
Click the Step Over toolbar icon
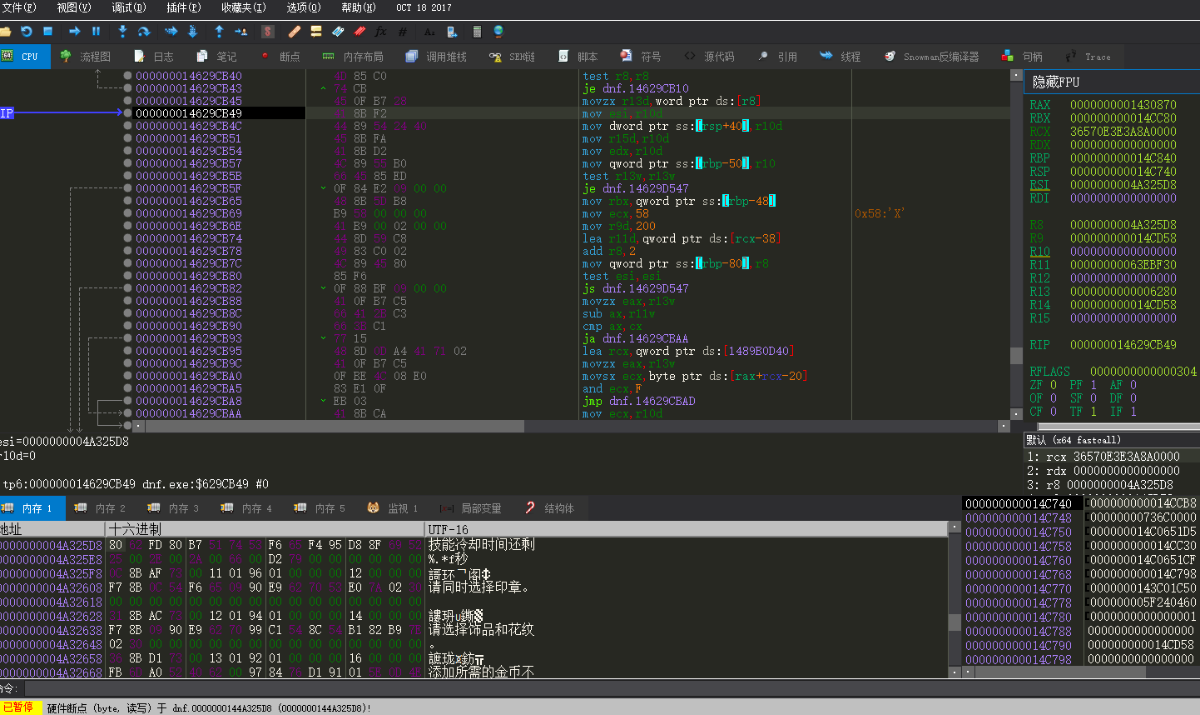click(x=144, y=31)
